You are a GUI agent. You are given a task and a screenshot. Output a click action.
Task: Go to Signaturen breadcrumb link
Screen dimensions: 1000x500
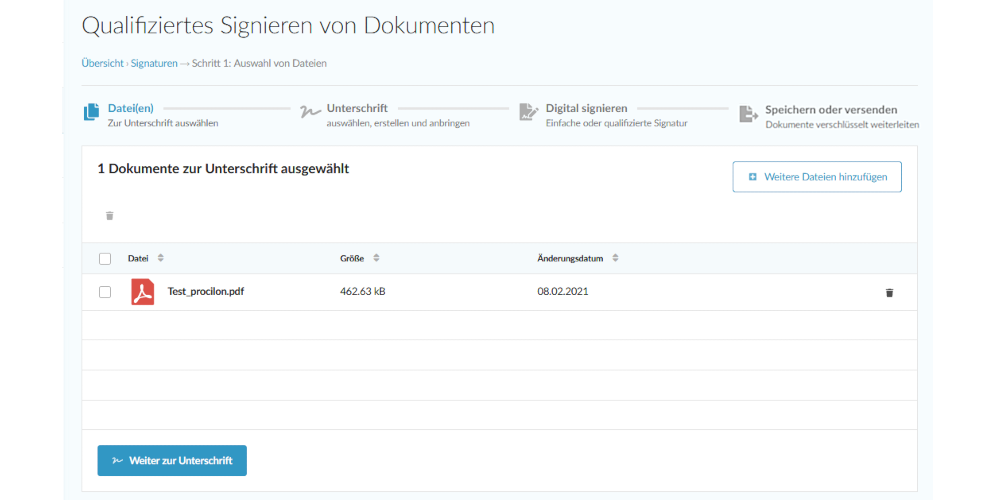[x=154, y=64]
